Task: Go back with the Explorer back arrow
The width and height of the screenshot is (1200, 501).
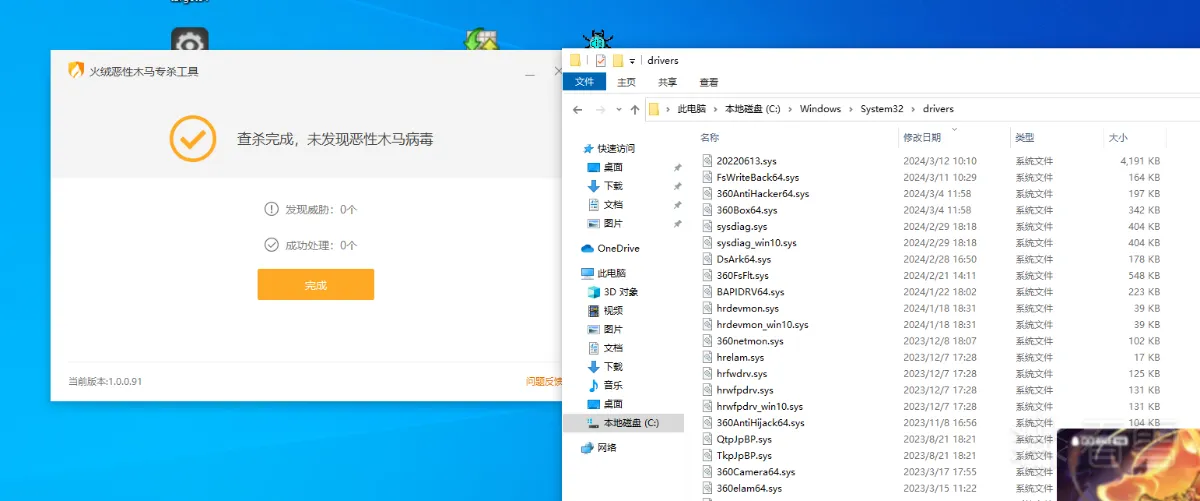Action: (578, 109)
